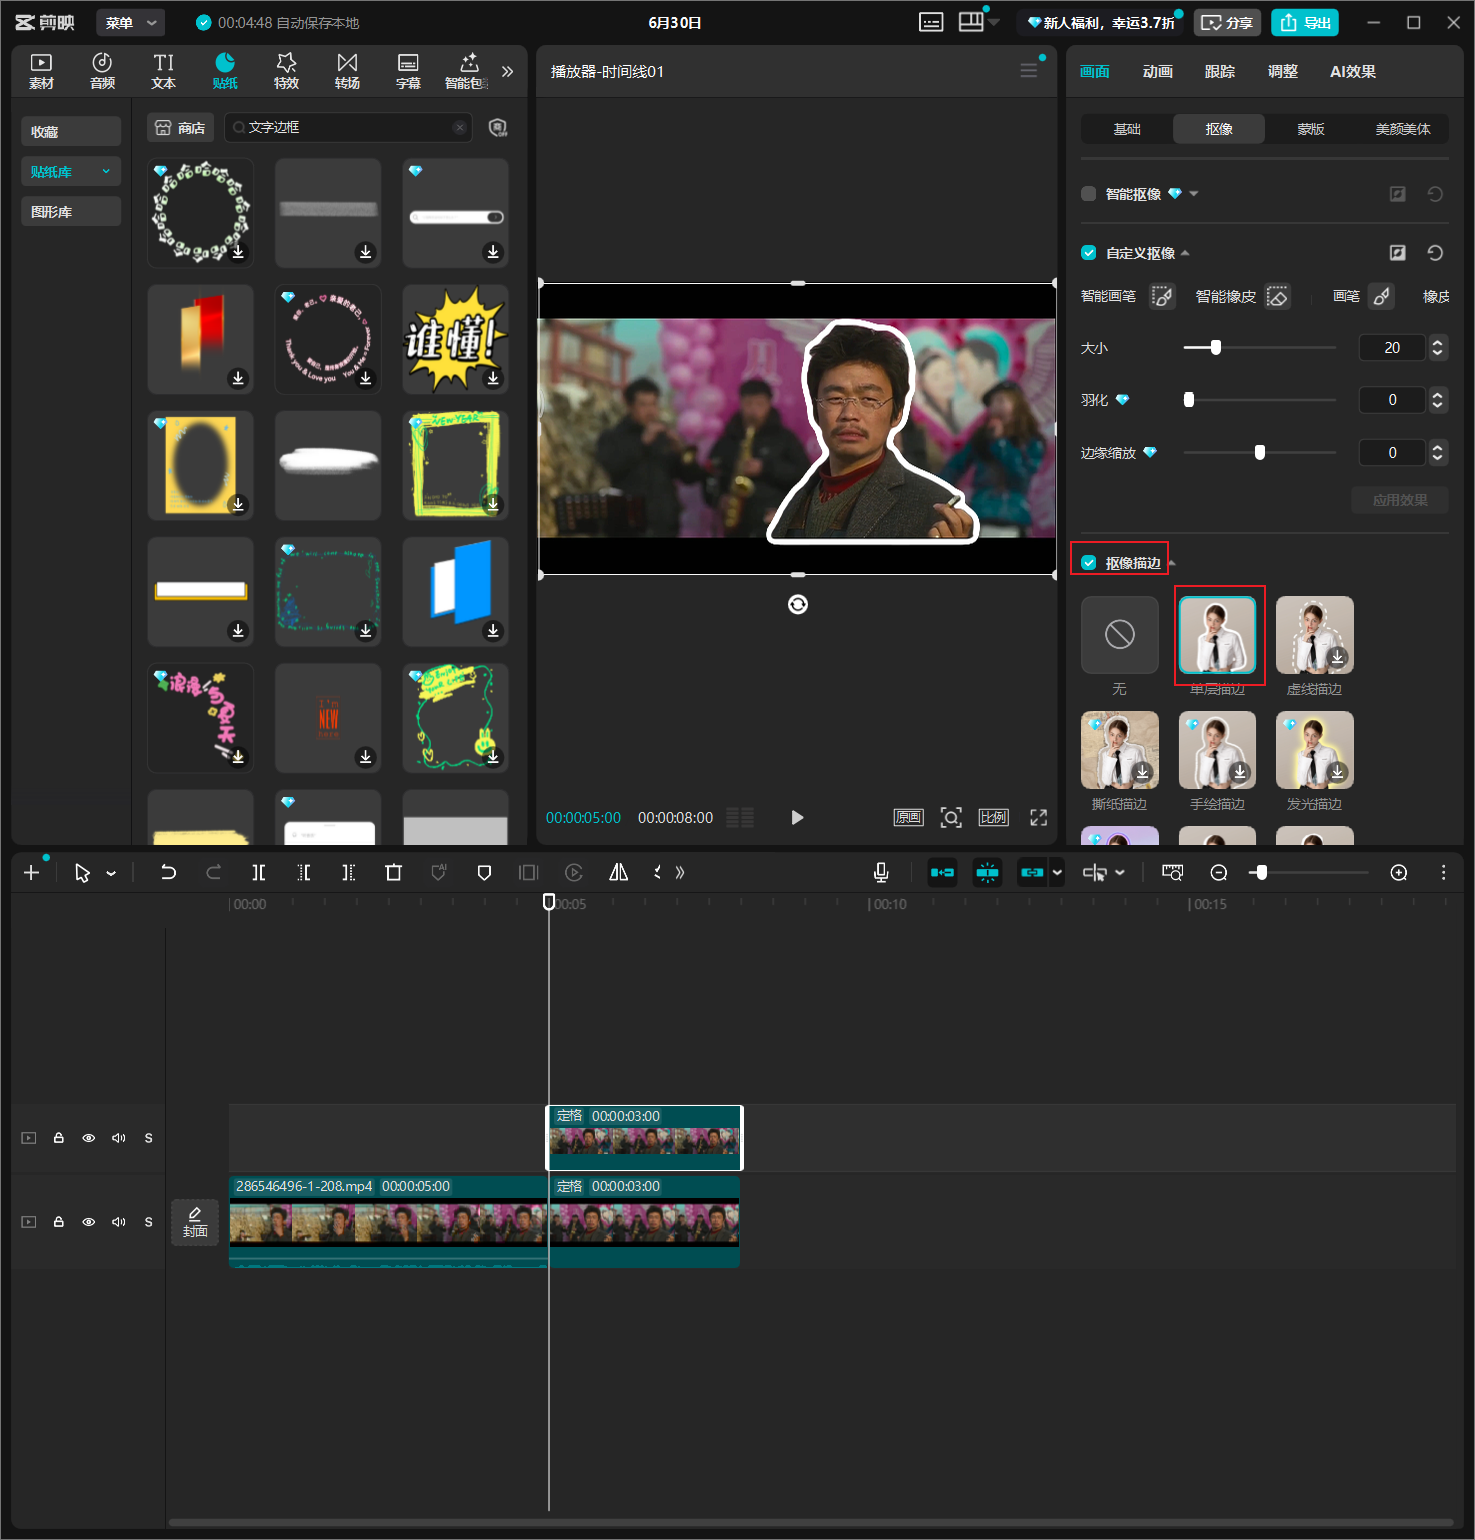1475x1540 pixels.
Task: Uncheck the 自定义抠像 checkbox
Action: [1088, 253]
